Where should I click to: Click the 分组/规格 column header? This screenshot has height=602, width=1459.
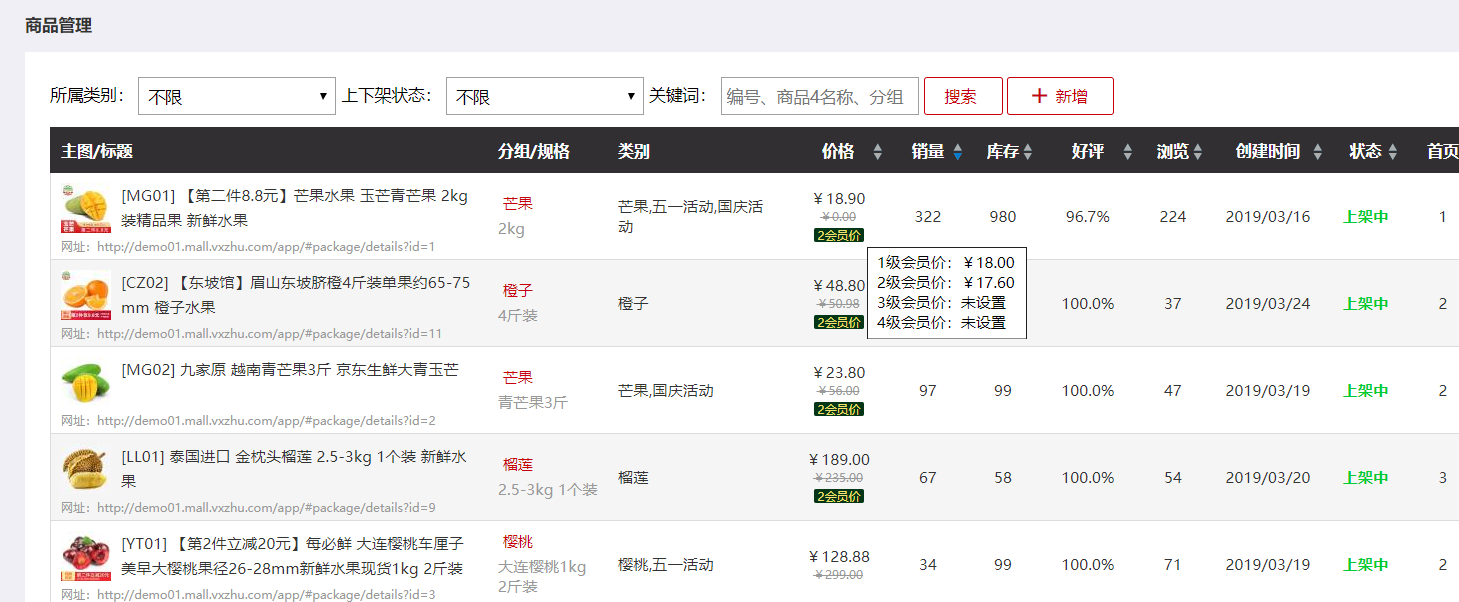click(534, 152)
